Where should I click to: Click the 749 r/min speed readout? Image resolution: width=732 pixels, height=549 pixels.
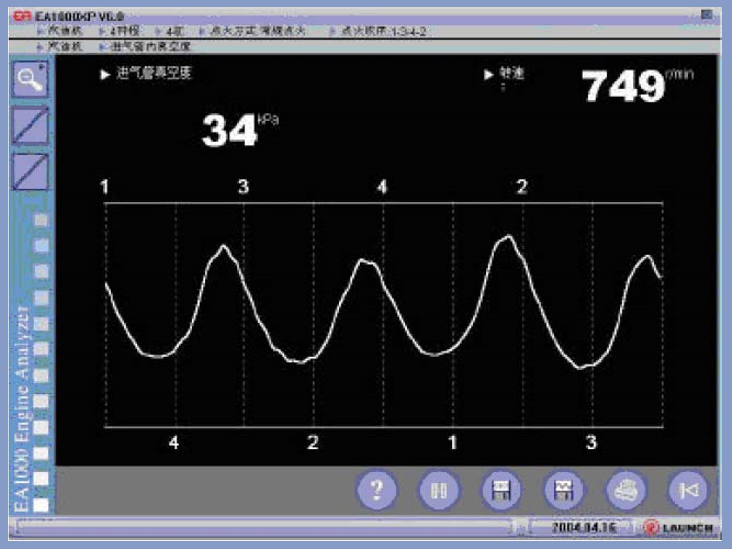[625, 86]
